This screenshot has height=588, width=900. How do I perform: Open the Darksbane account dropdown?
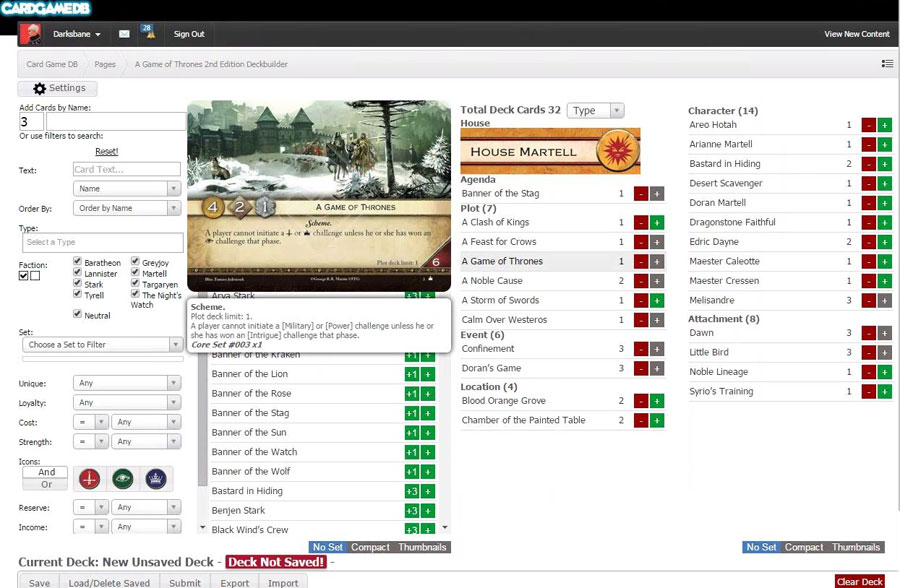pos(77,34)
